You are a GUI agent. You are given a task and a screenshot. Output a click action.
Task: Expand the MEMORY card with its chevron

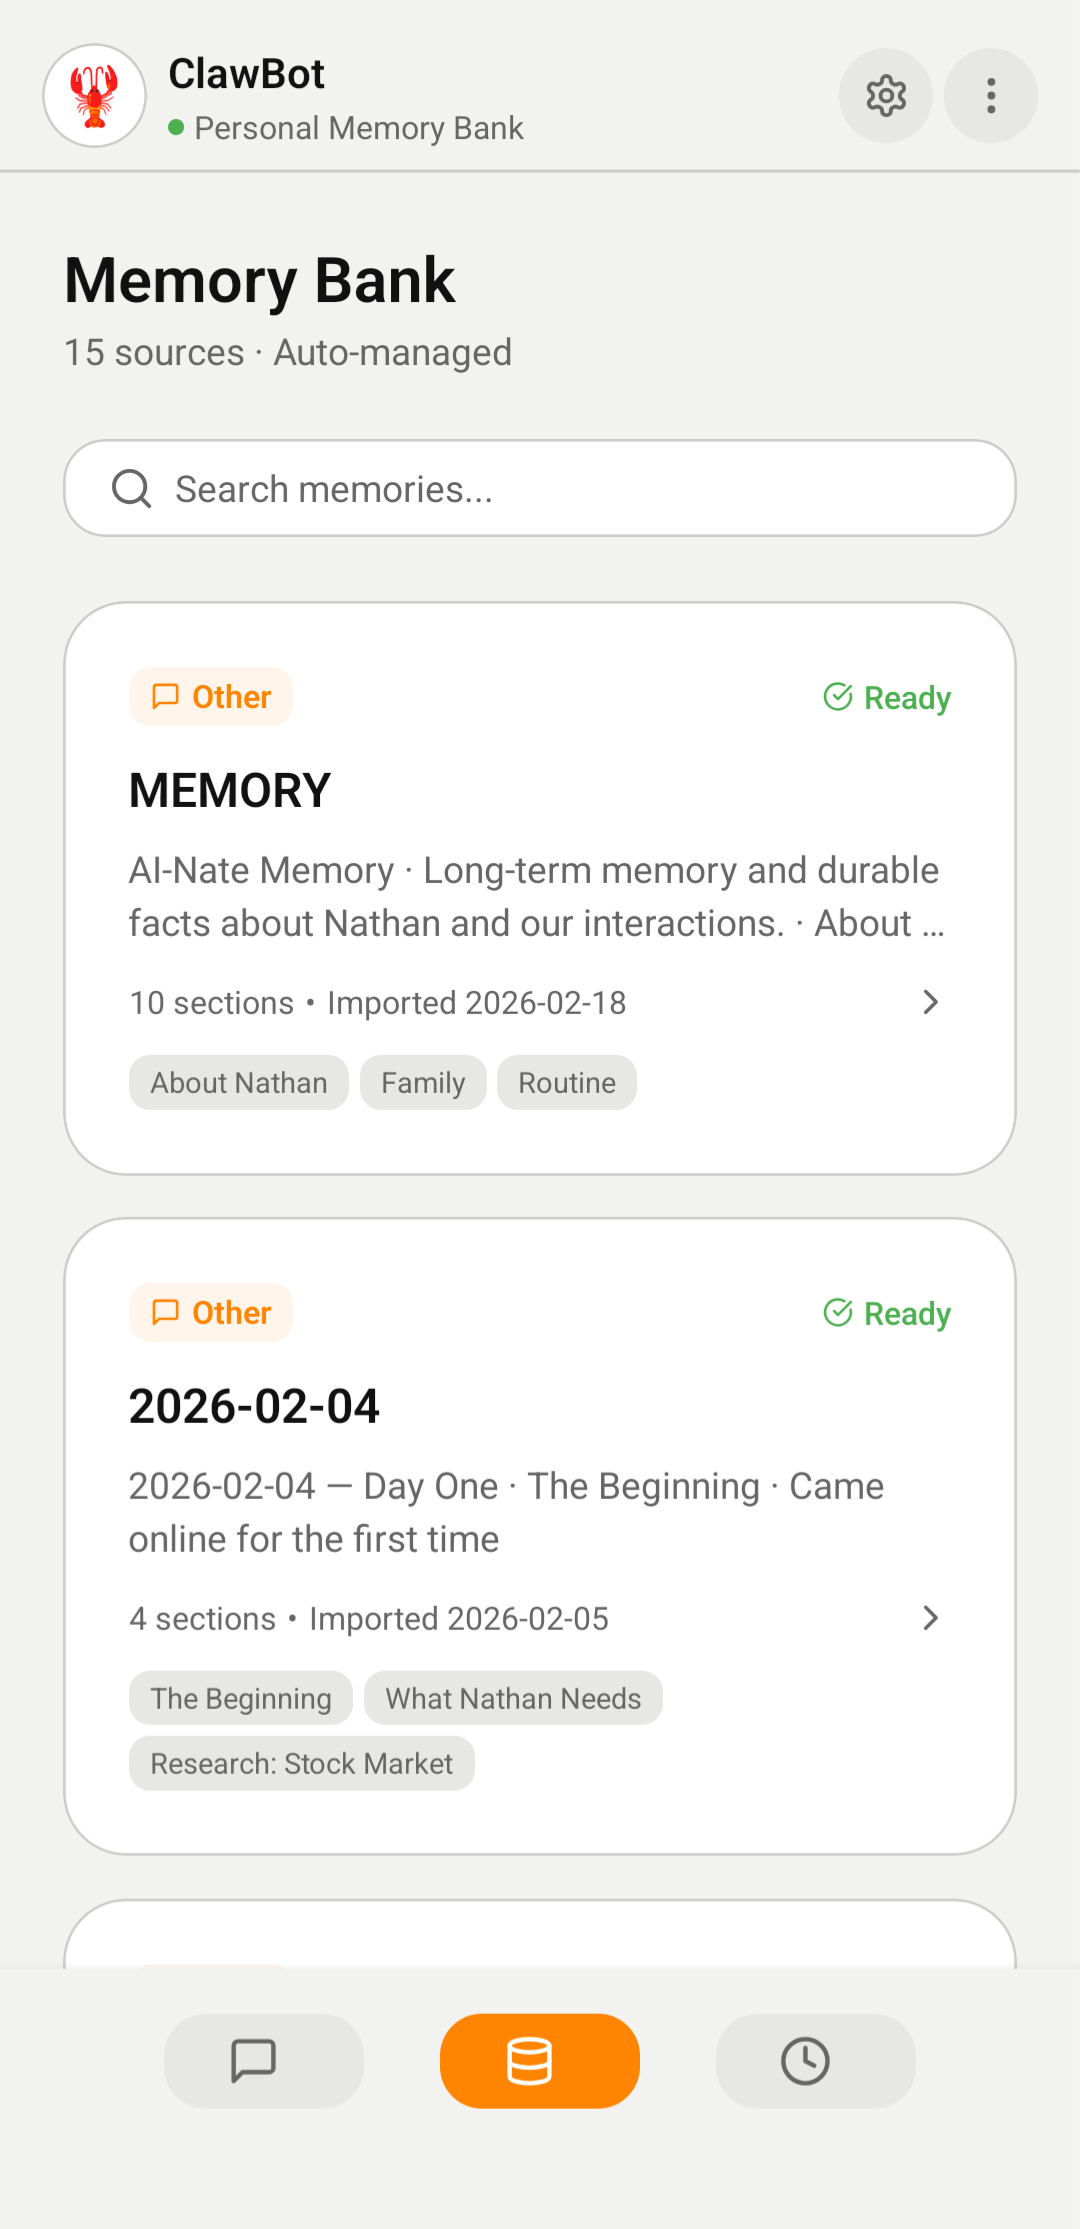pyautogui.click(x=930, y=1002)
